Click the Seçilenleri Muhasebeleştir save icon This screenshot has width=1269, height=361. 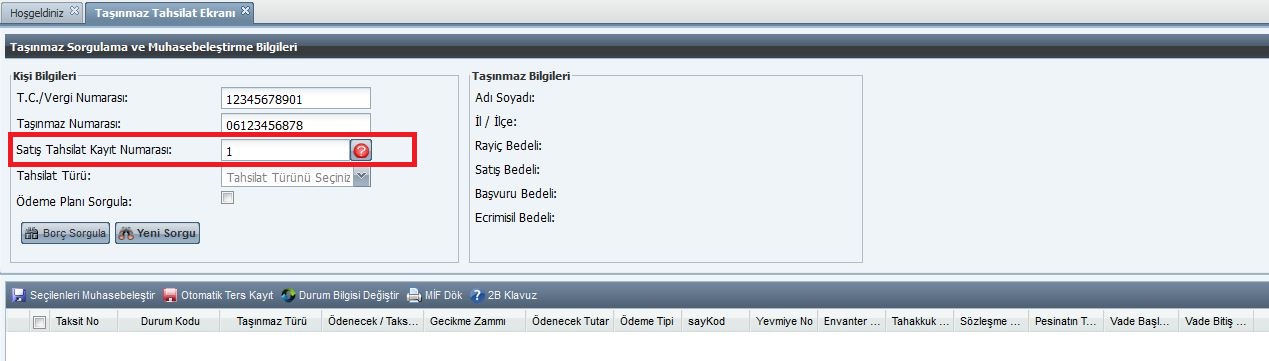pyautogui.click(x=18, y=296)
